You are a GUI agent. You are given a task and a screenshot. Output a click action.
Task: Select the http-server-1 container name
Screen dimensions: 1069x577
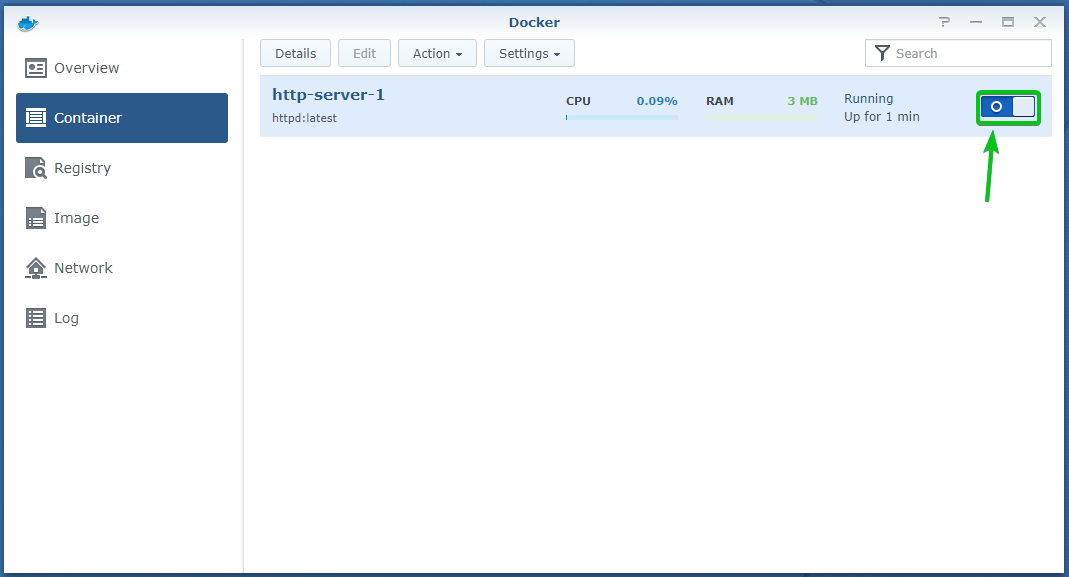pos(328,95)
